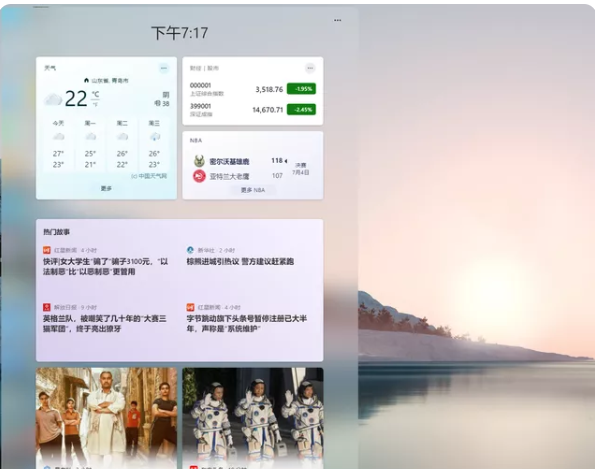Open the stocks widget options menu
595x469 pixels.
click(x=310, y=68)
